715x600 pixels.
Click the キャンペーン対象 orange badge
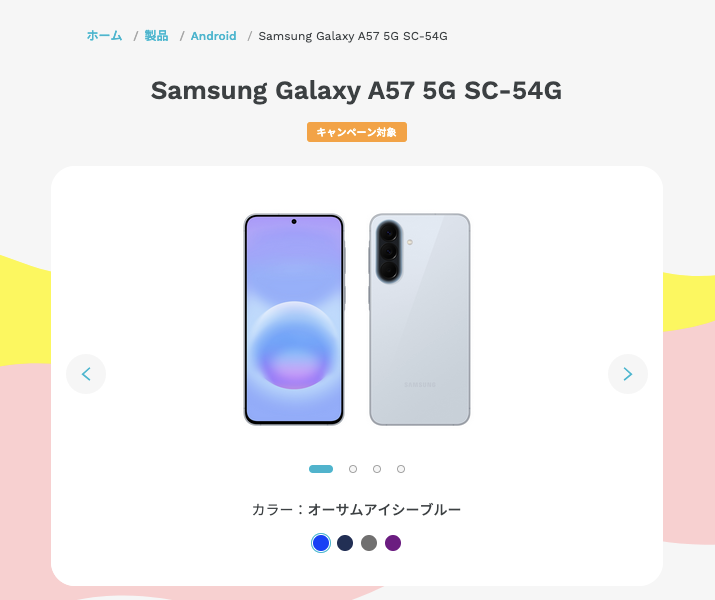tap(357, 132)
